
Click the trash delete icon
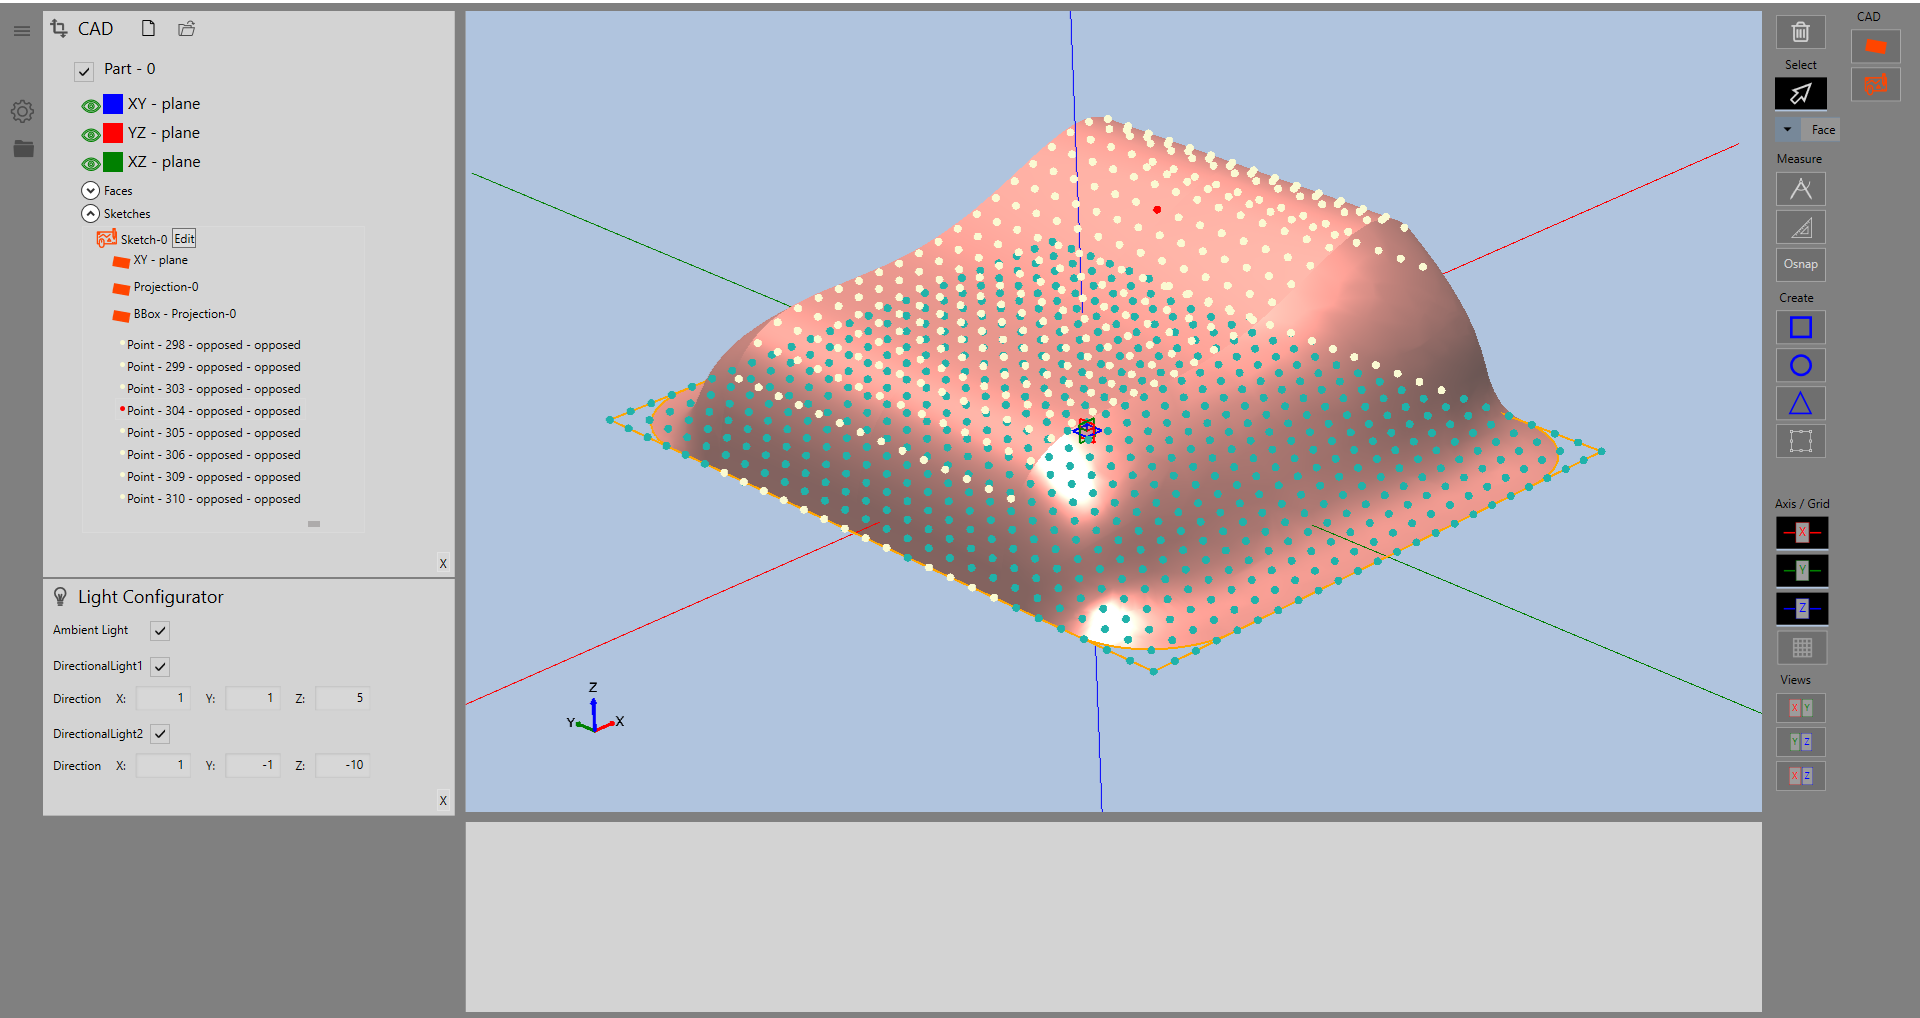(1800, 32)
